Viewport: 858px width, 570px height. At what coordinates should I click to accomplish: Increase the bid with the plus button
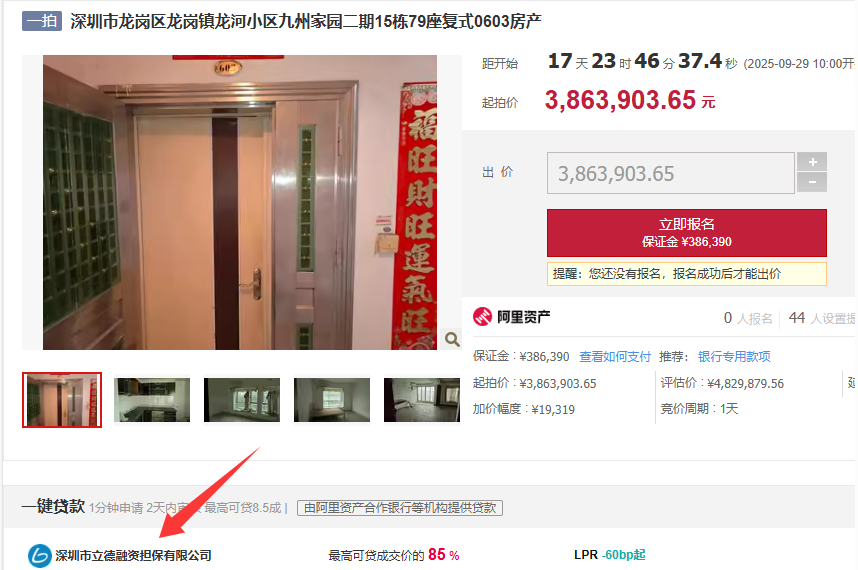coord(812,162)
